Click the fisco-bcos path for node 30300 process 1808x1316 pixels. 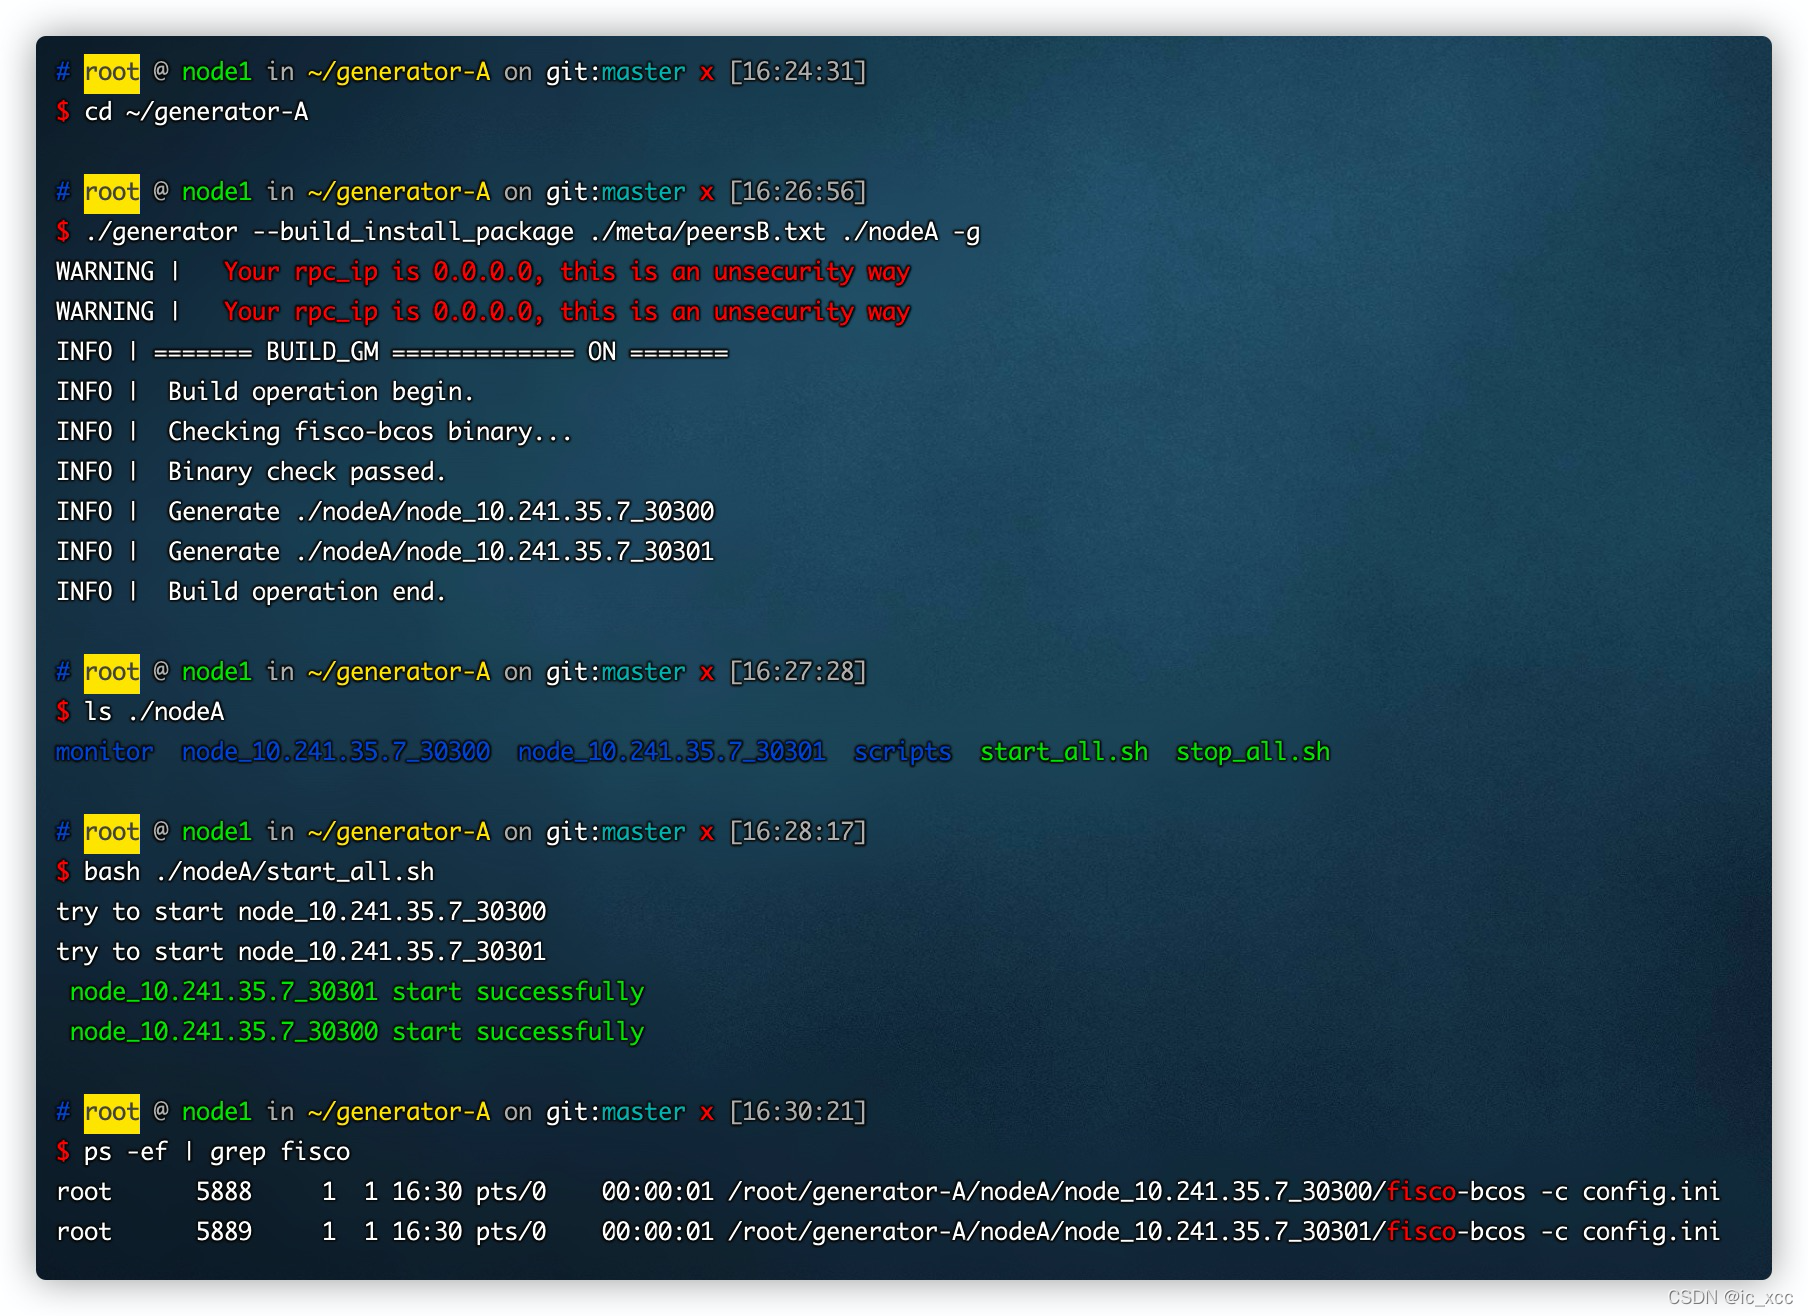[1127, 1192]
